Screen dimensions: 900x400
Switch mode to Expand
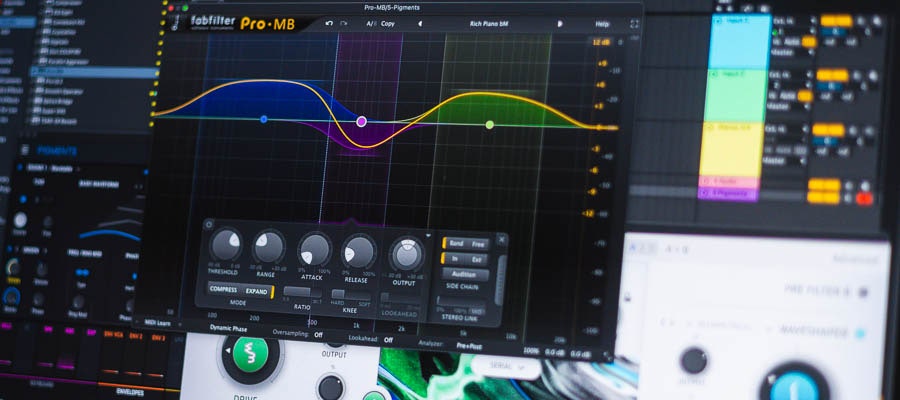point(256,290)
